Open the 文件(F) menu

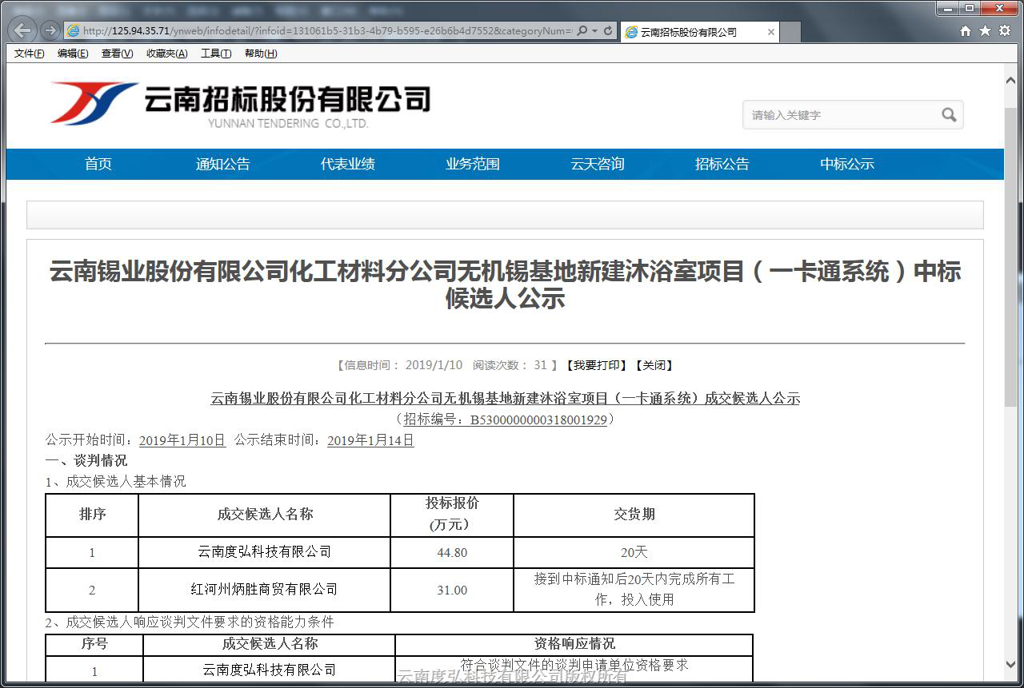coord(29,54)
